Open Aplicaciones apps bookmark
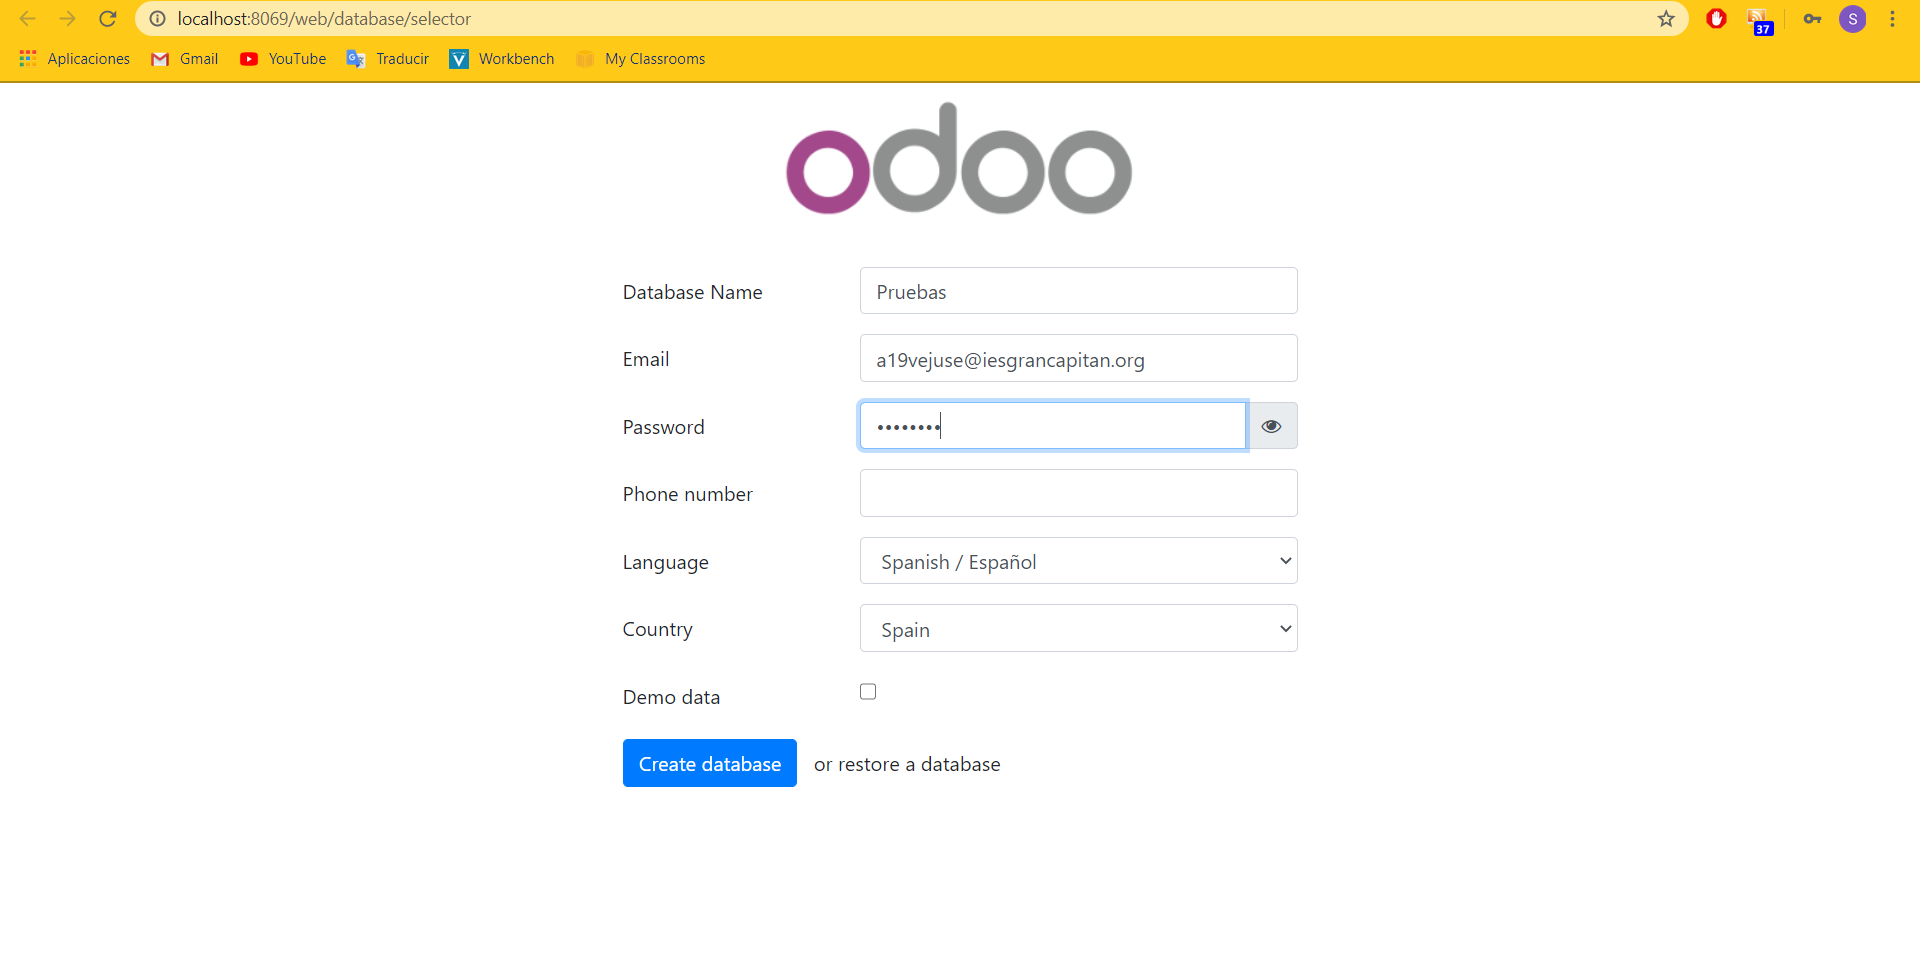Viewport: 1920px width, 978px height. tap(75, 59)
